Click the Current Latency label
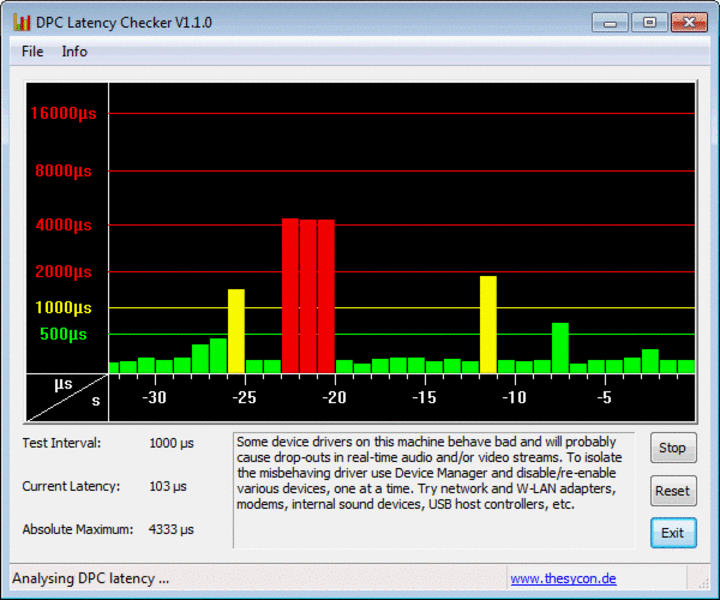Screen dimensions: 720x600 click(x=71, y=486)
